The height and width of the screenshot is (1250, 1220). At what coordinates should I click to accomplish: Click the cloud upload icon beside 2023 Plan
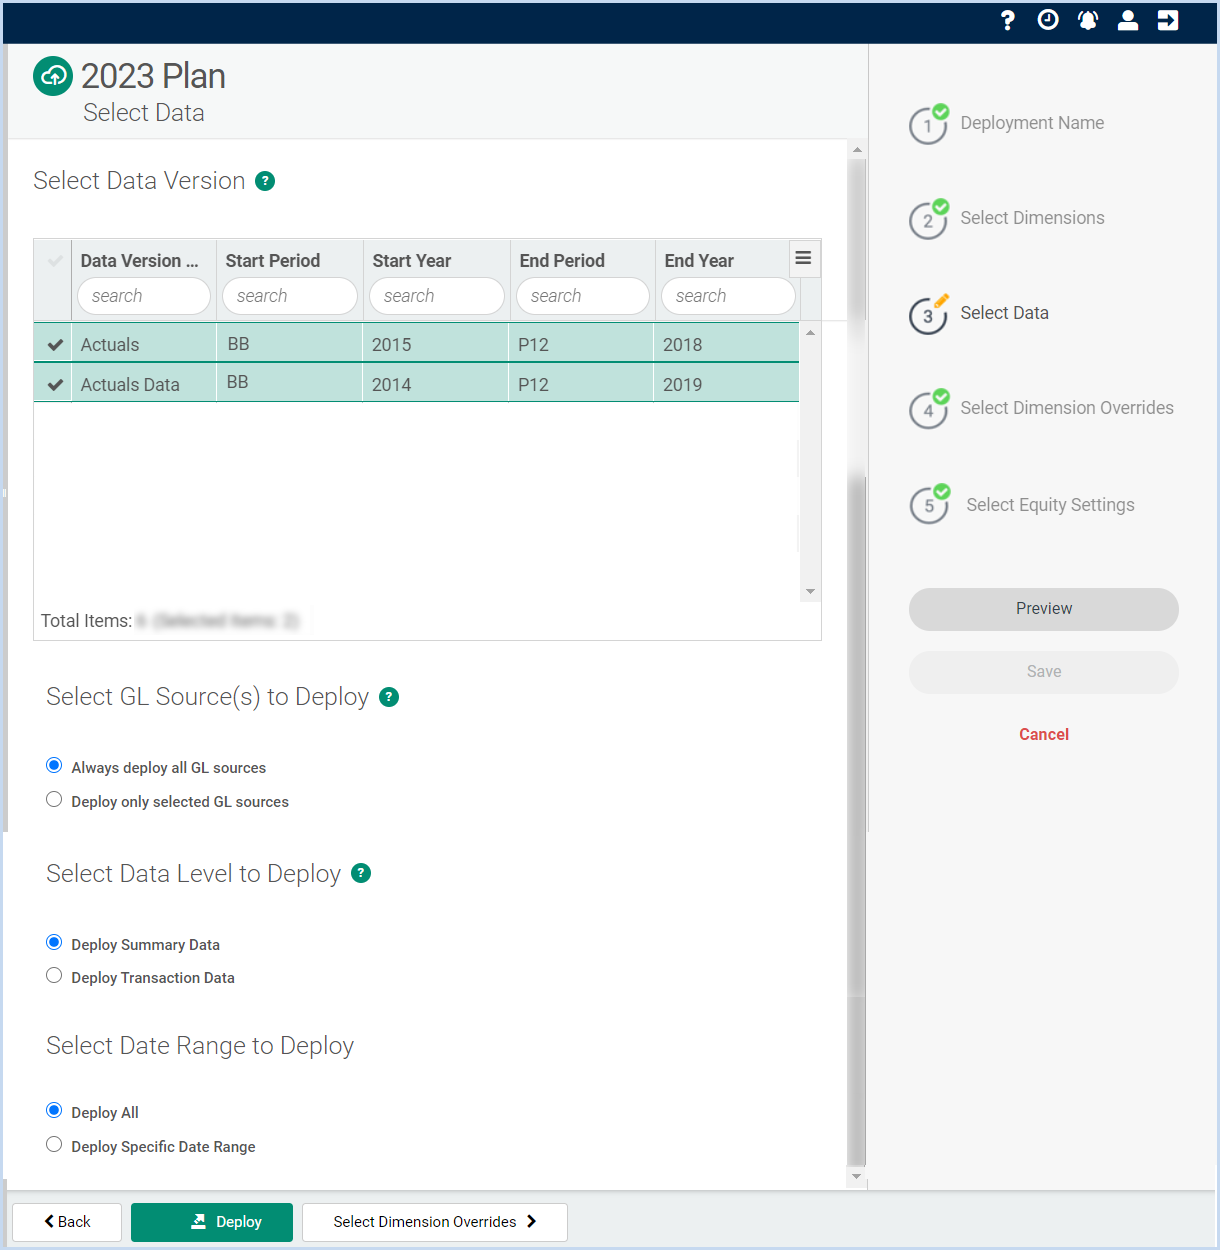[53, 76]
